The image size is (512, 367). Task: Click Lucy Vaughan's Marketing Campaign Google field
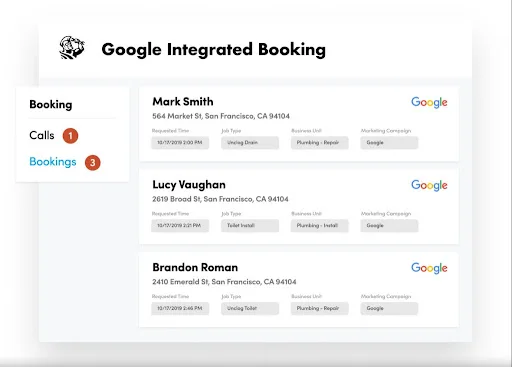pos(389,226)
